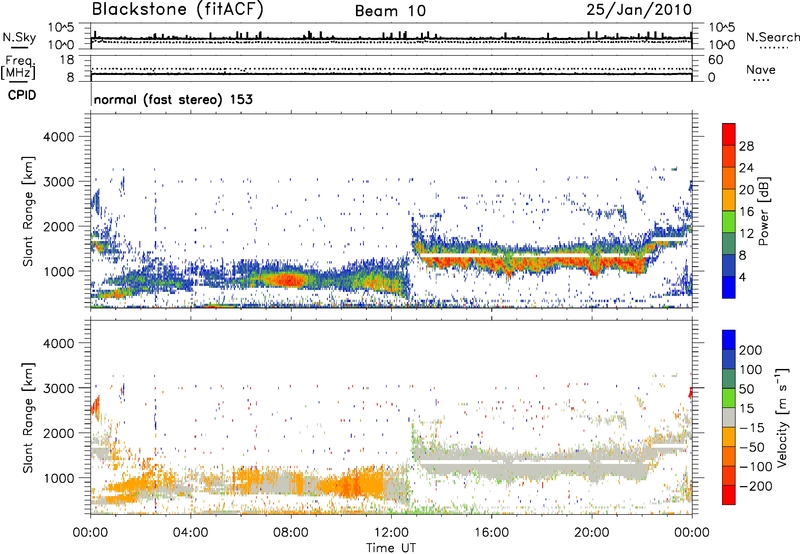Click the '08:00' time axis label
800x554 pixels.
(x=291, y=533)
